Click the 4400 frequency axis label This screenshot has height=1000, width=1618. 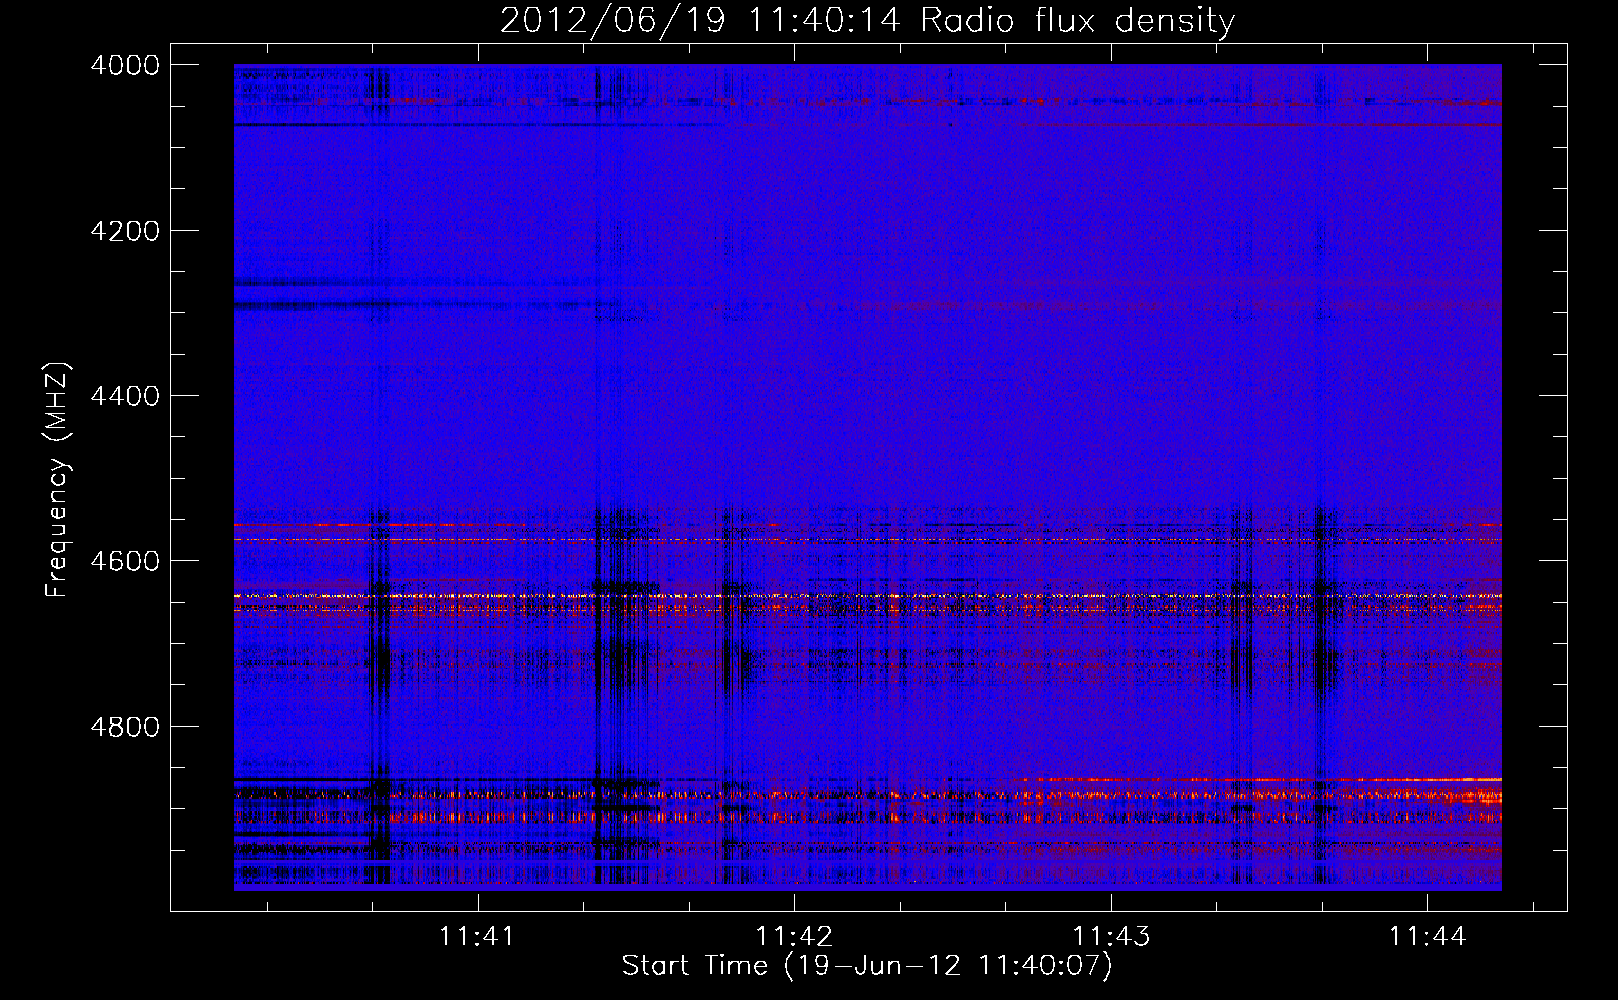[x=125, y=396]
